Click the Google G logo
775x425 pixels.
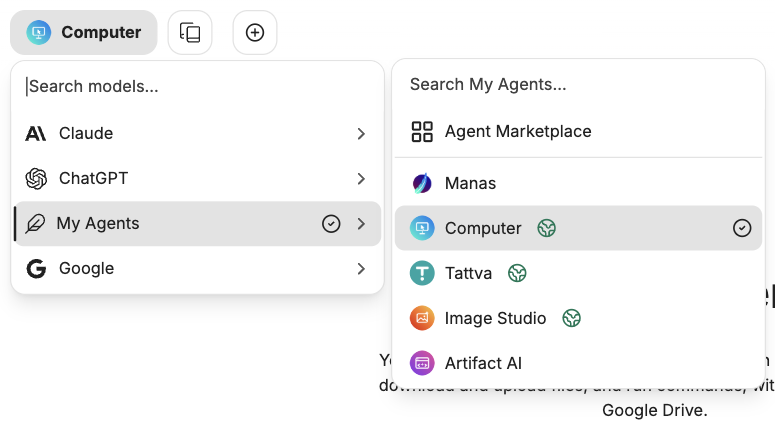click(x=36, y=268)
